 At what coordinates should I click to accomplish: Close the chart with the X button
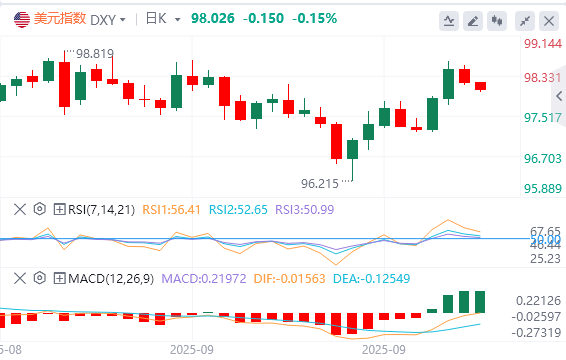[x=549, y=21]
